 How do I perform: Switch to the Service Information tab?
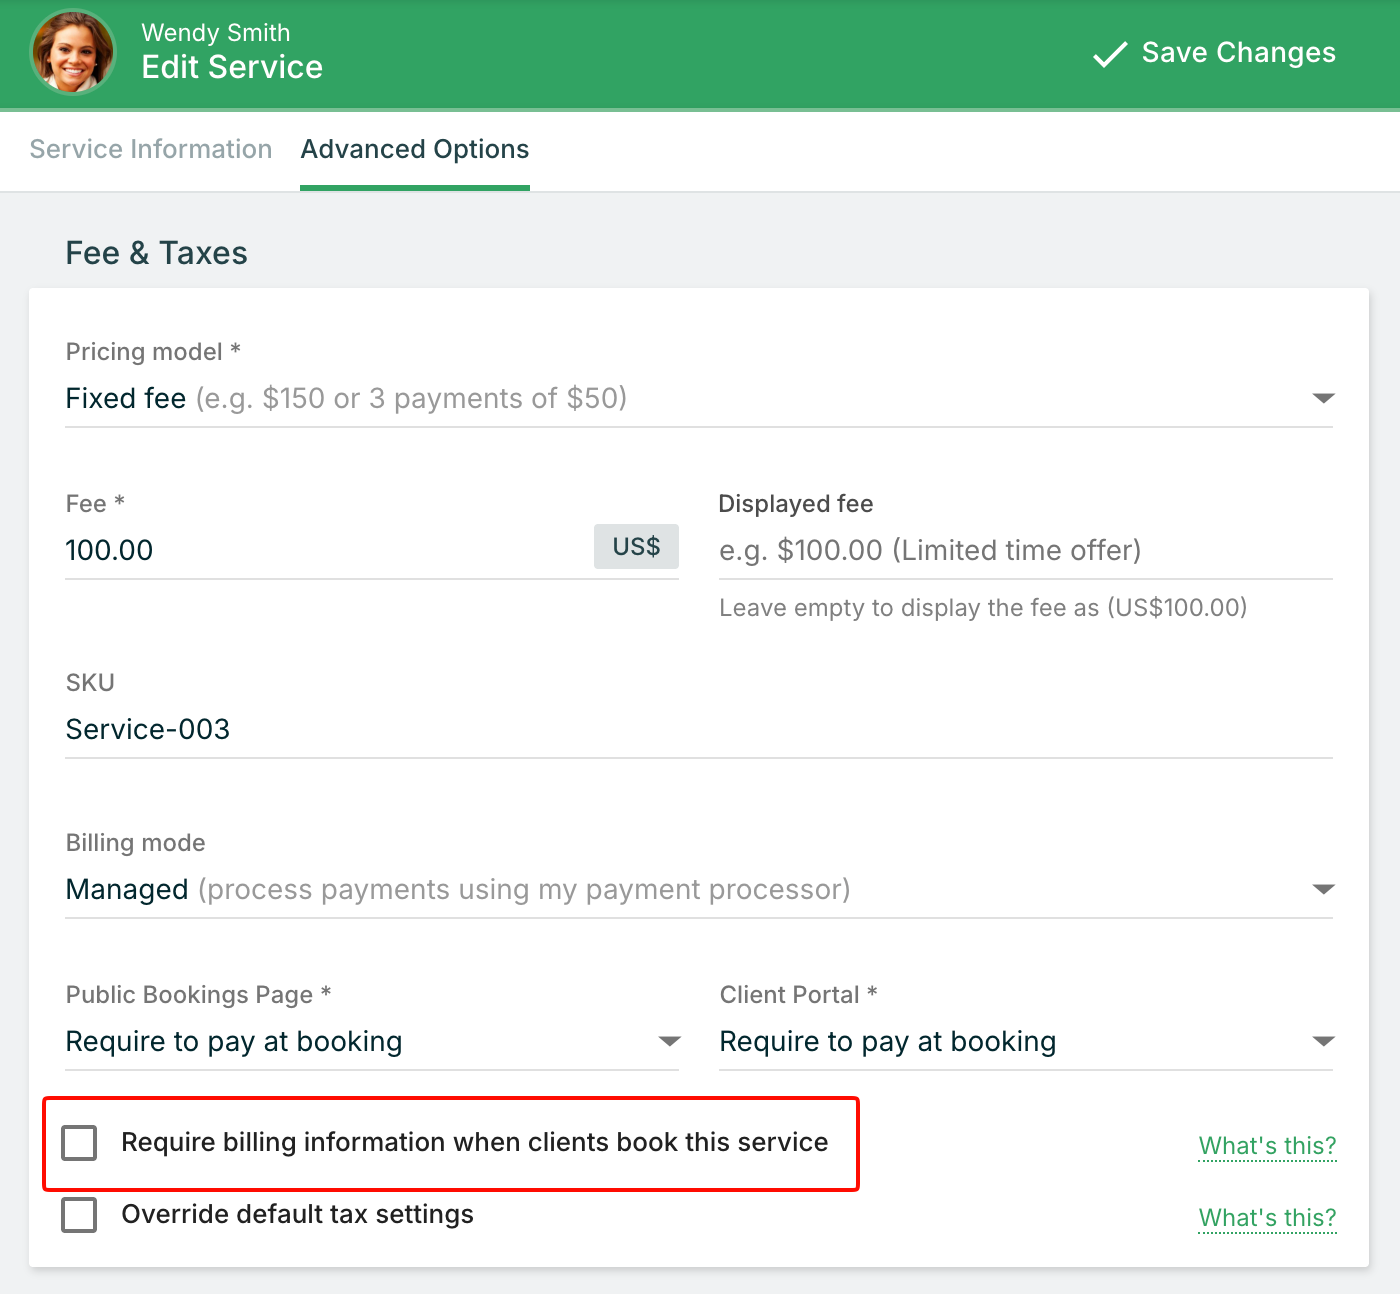151,149
